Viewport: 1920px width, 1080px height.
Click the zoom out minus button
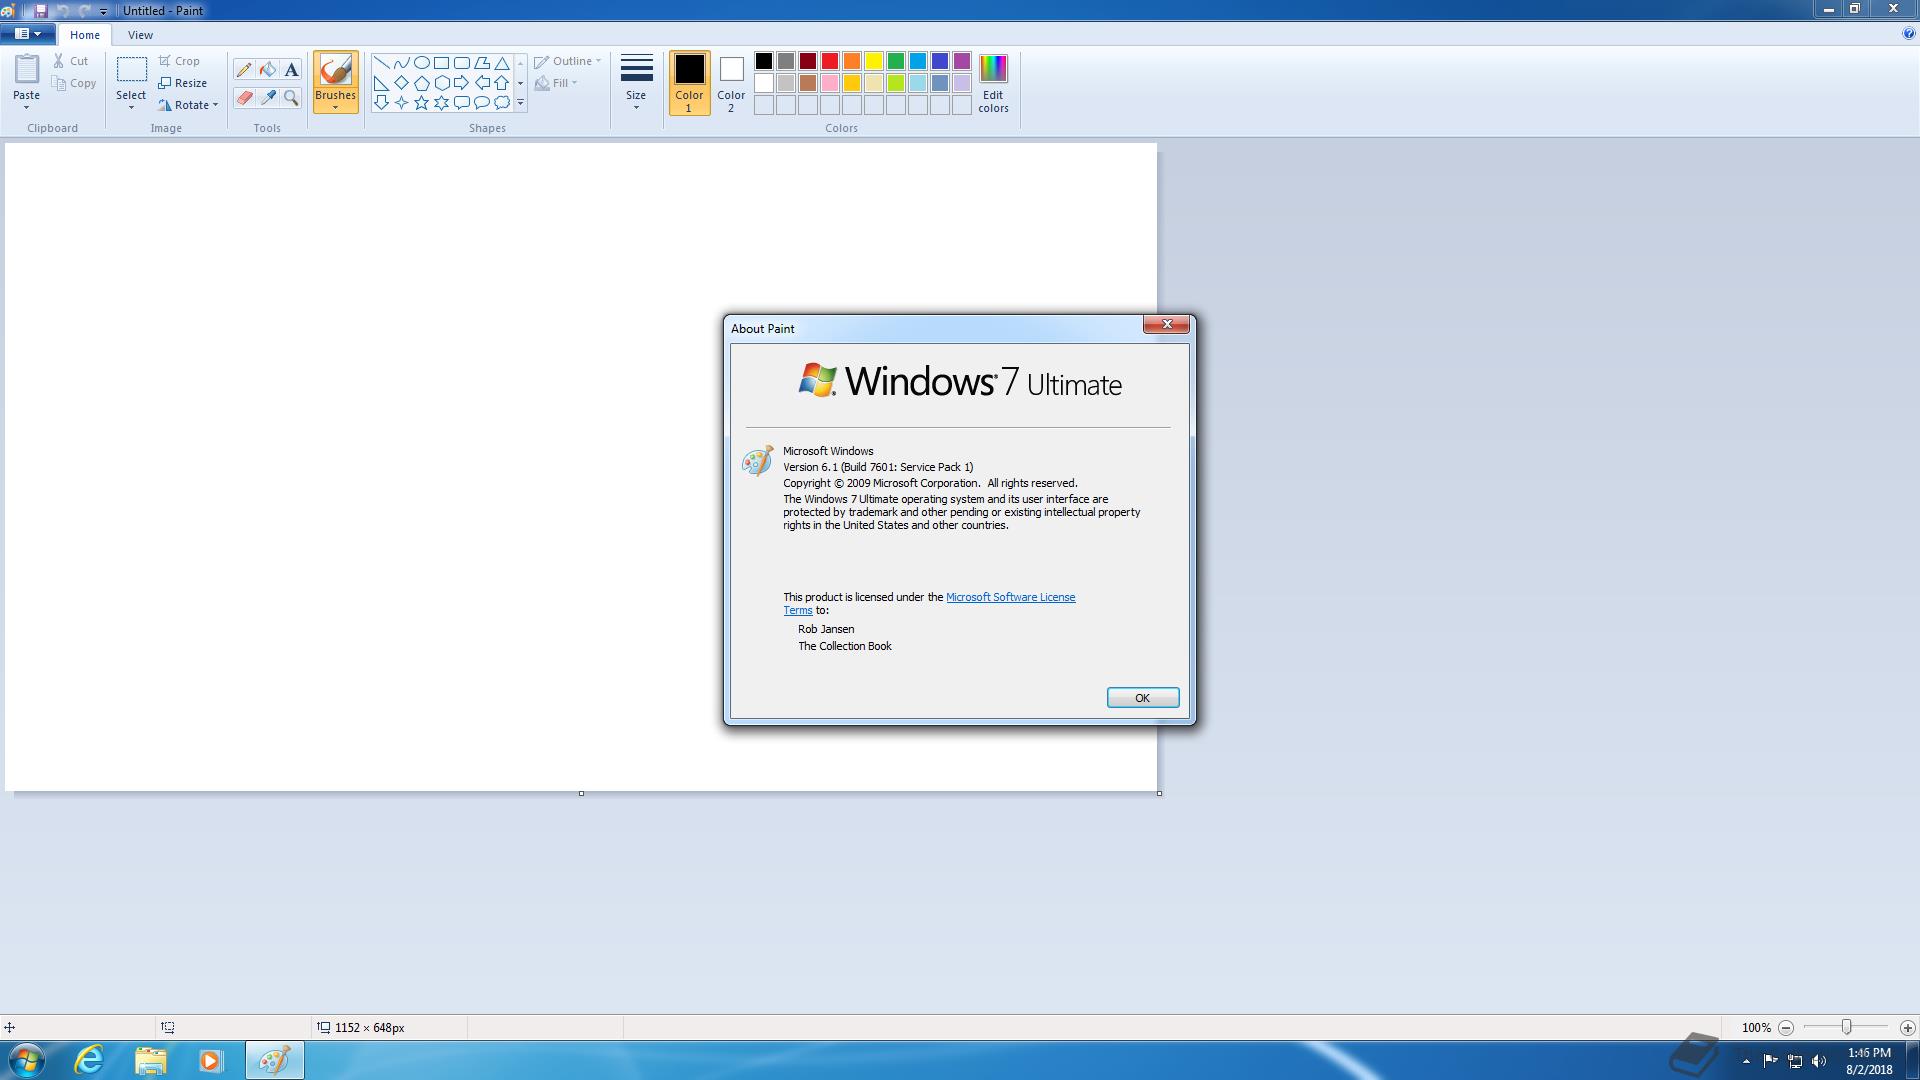(x=1785, y=1027)
